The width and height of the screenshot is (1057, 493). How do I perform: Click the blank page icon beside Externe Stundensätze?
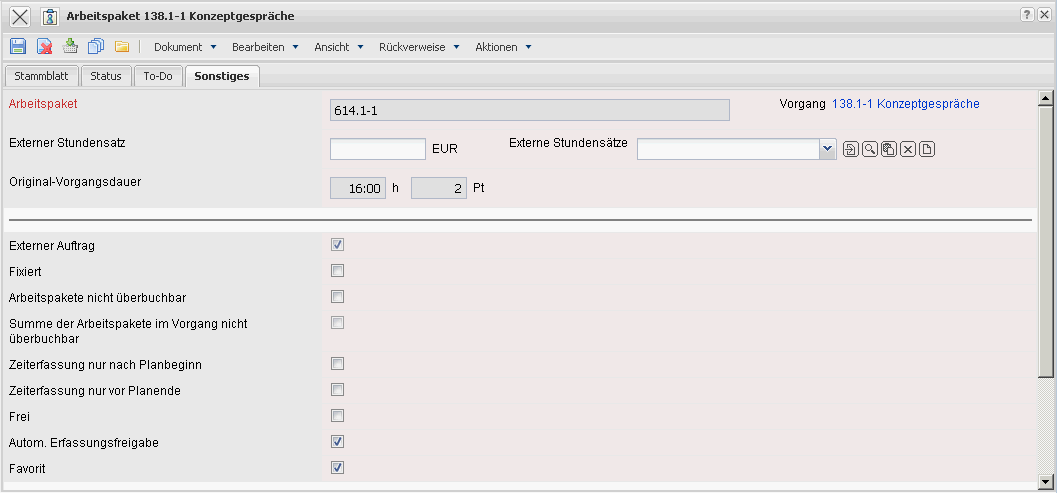coord(927,149)
